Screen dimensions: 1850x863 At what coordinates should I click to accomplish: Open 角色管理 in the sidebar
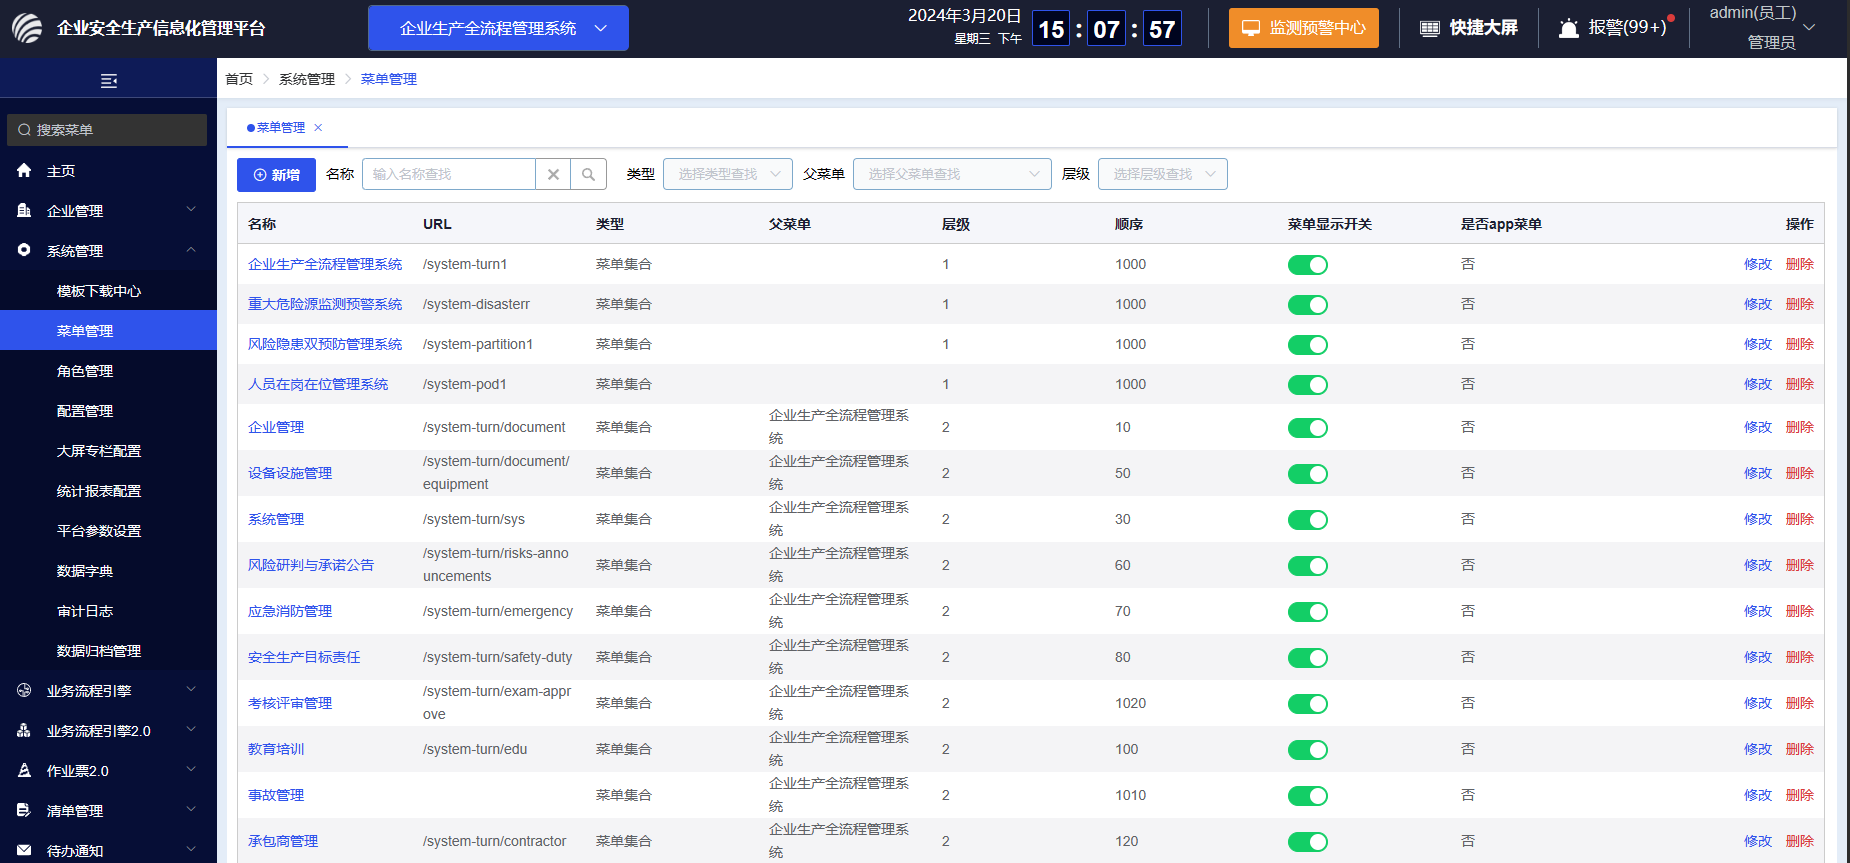pos(108,371)
